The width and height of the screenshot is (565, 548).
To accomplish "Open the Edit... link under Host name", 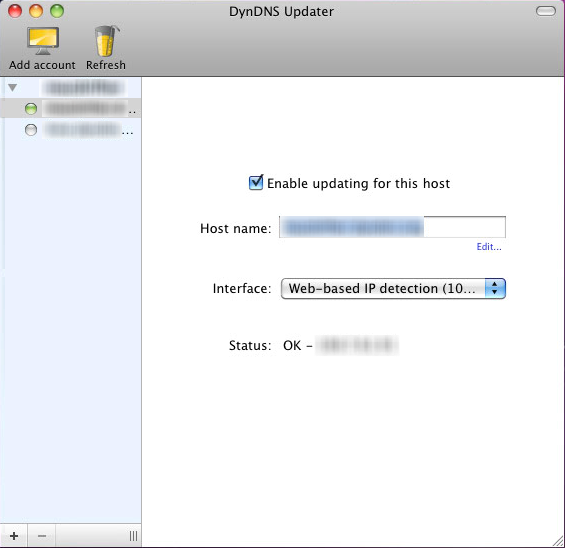I will pos(489,247).
